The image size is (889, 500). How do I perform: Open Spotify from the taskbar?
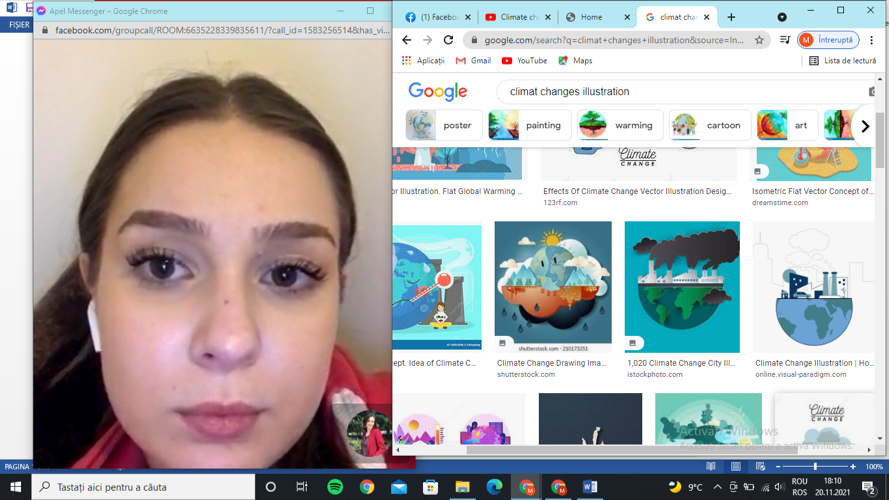coord(335,487)
